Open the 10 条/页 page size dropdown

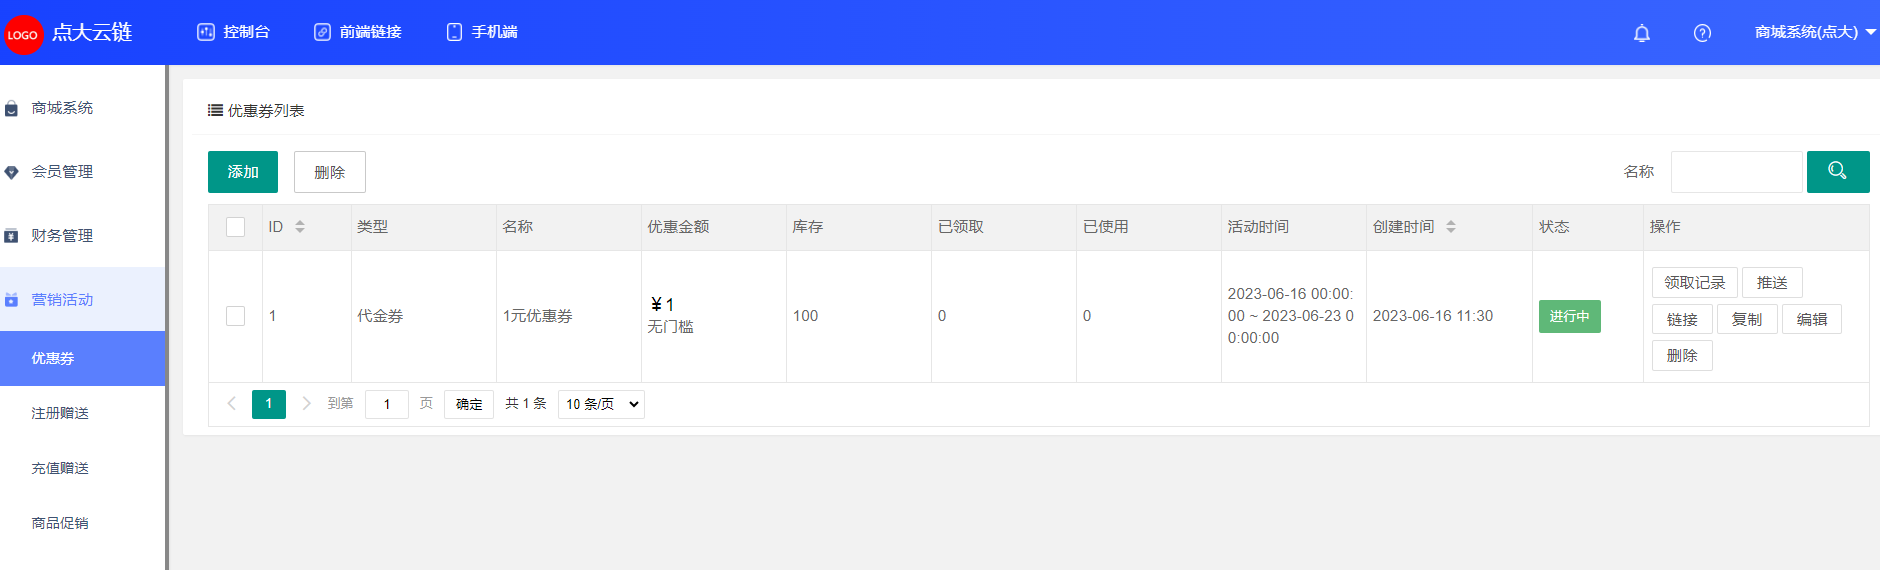pyautogui.click(x=601, y=404)
